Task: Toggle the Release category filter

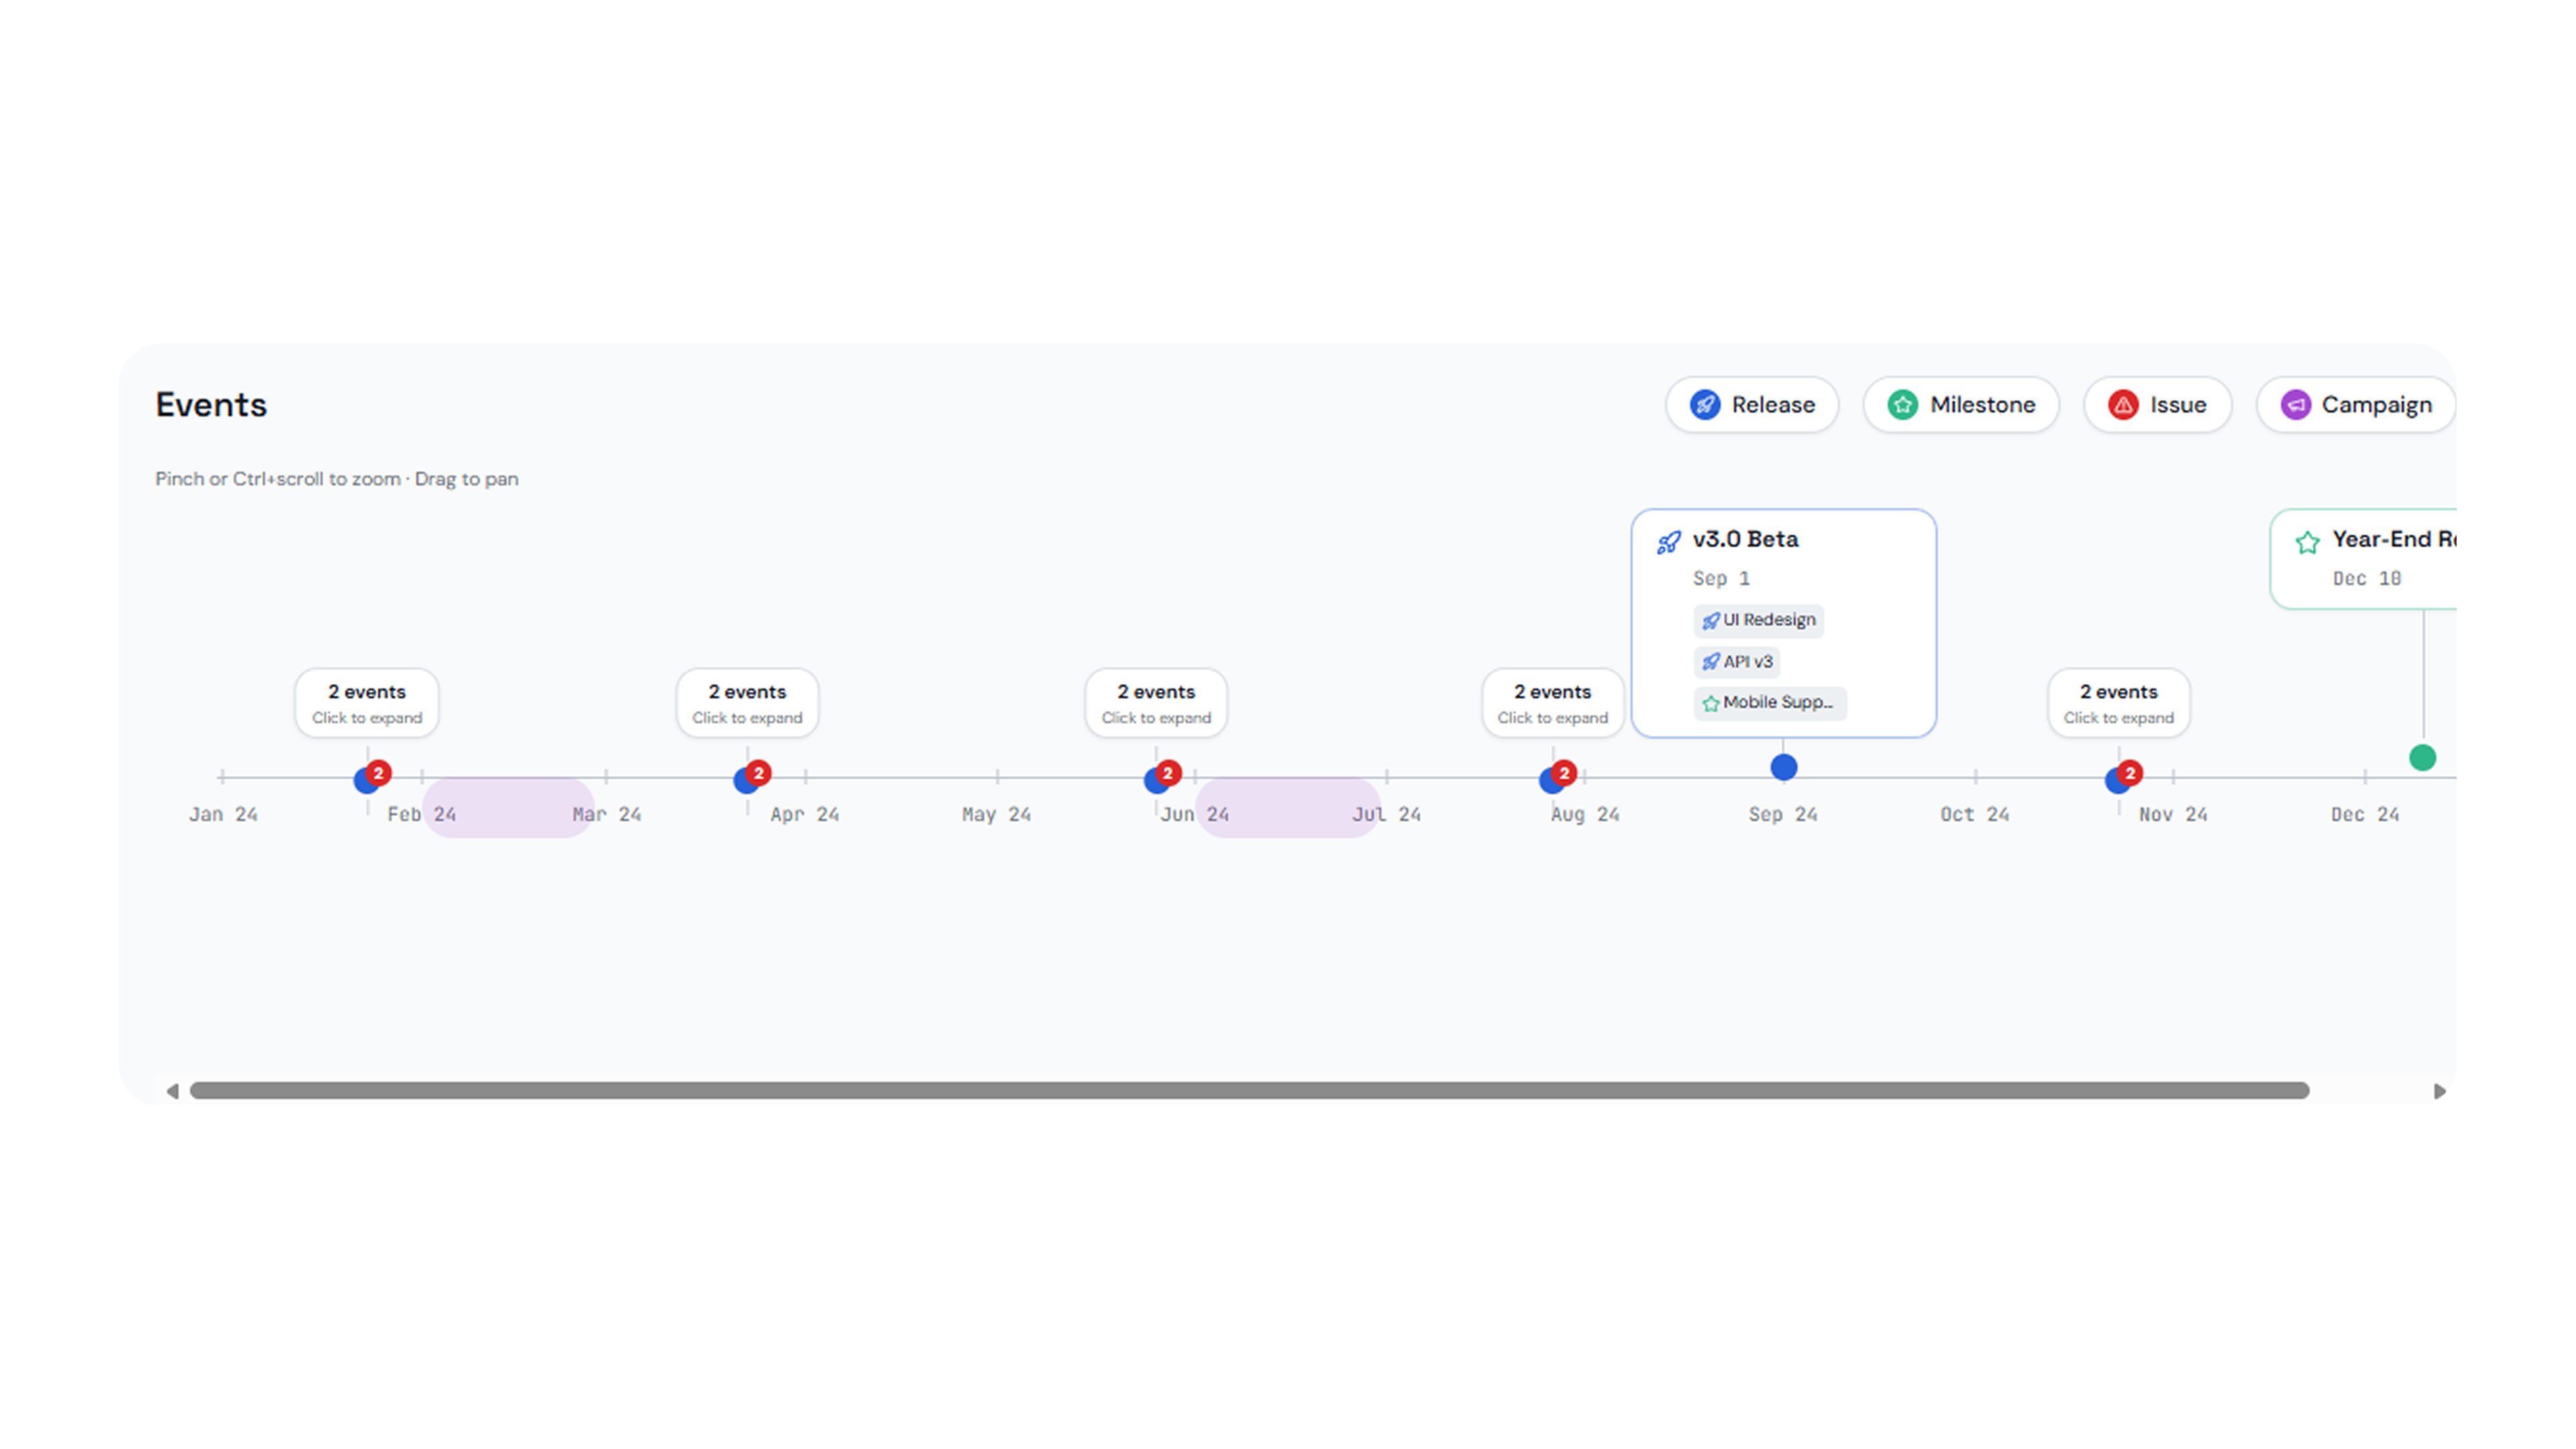Action: 1752,405
